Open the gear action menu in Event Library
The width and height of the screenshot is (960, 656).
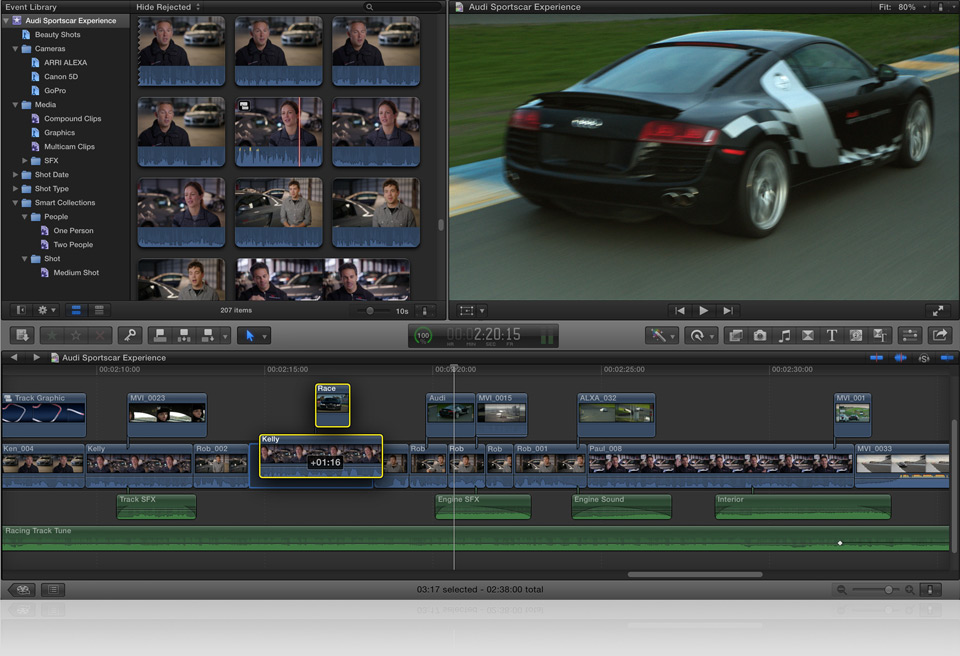pos(47,311)
